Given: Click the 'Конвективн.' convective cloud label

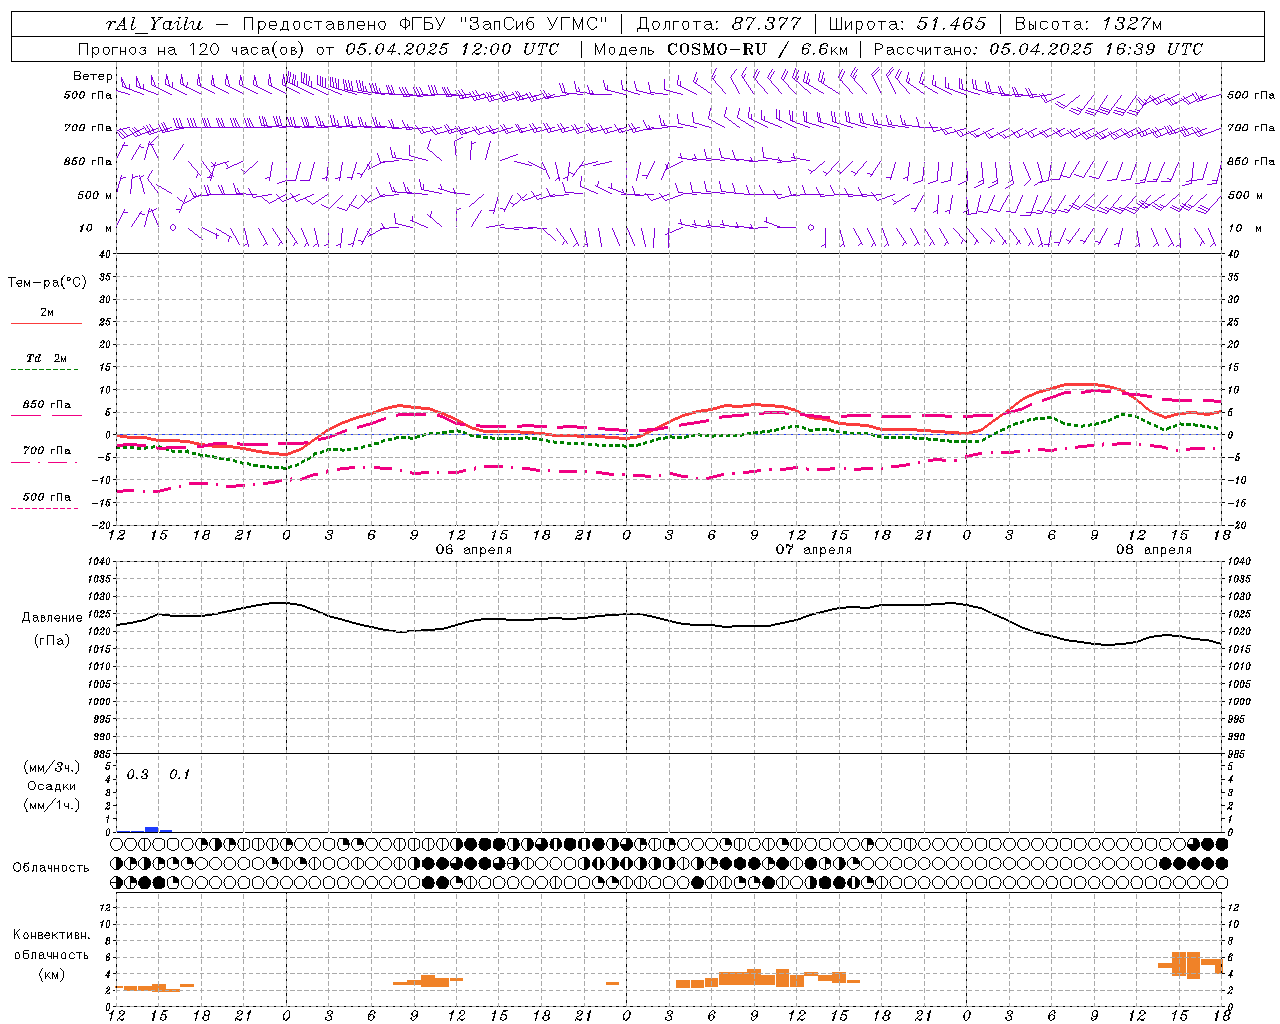Looking at the screenshot, I should (x=52, y=935).
